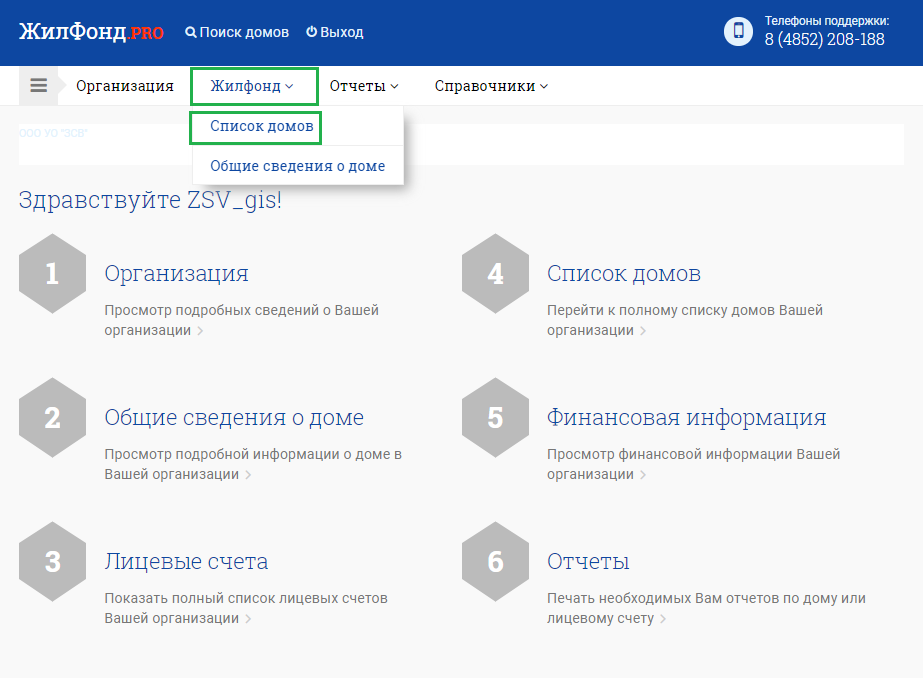Click hexagon number 3 icon
The width and height of the screenshot is (923, 678).
(52, 562)
